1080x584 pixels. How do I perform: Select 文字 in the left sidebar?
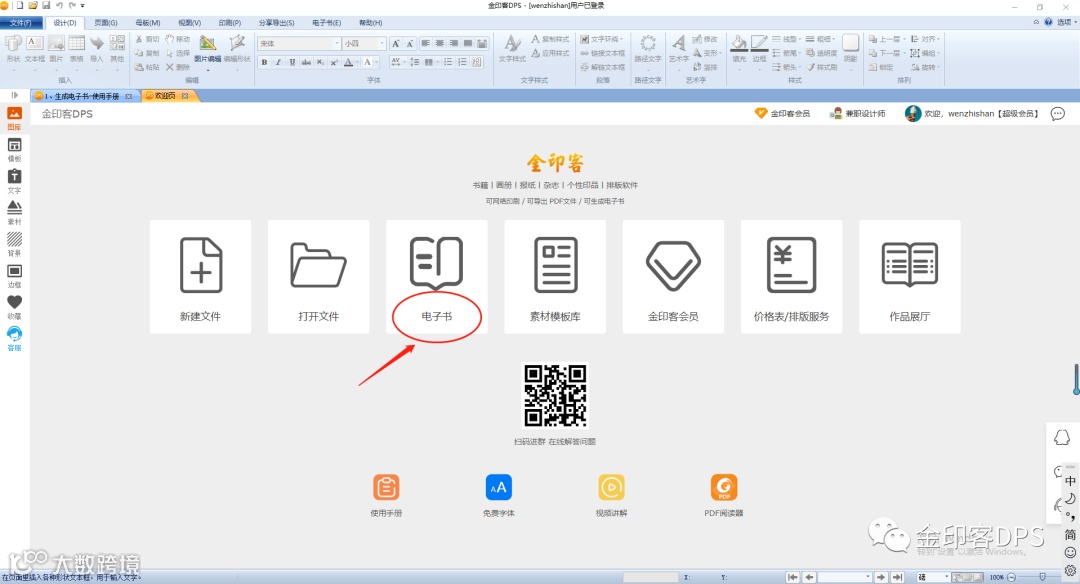pos(14,182)
